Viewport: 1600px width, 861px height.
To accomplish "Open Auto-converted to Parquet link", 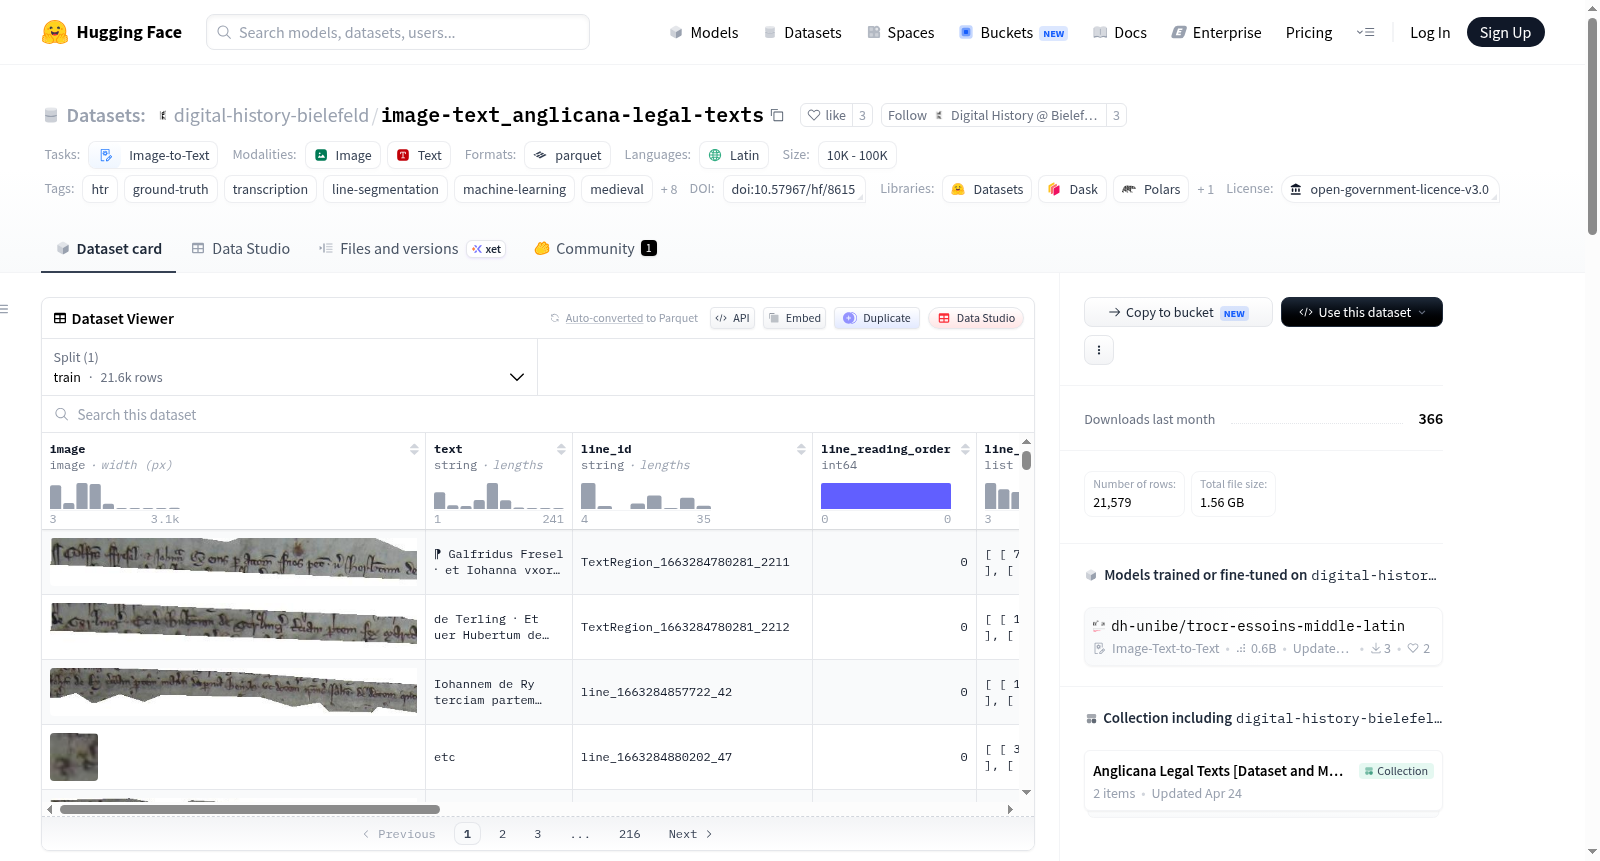I will 631,318.
